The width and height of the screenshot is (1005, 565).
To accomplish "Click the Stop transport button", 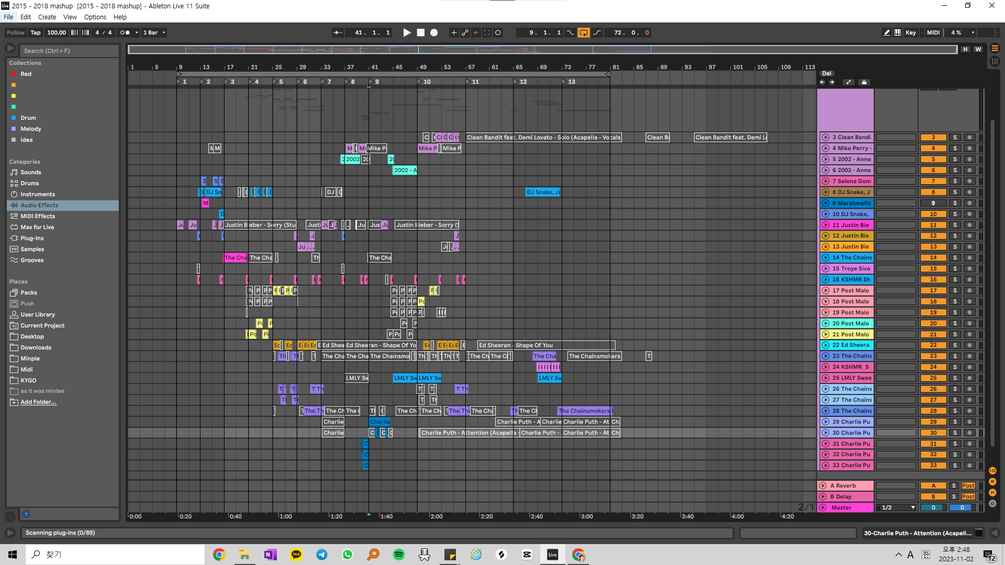I will pos(420,32).
